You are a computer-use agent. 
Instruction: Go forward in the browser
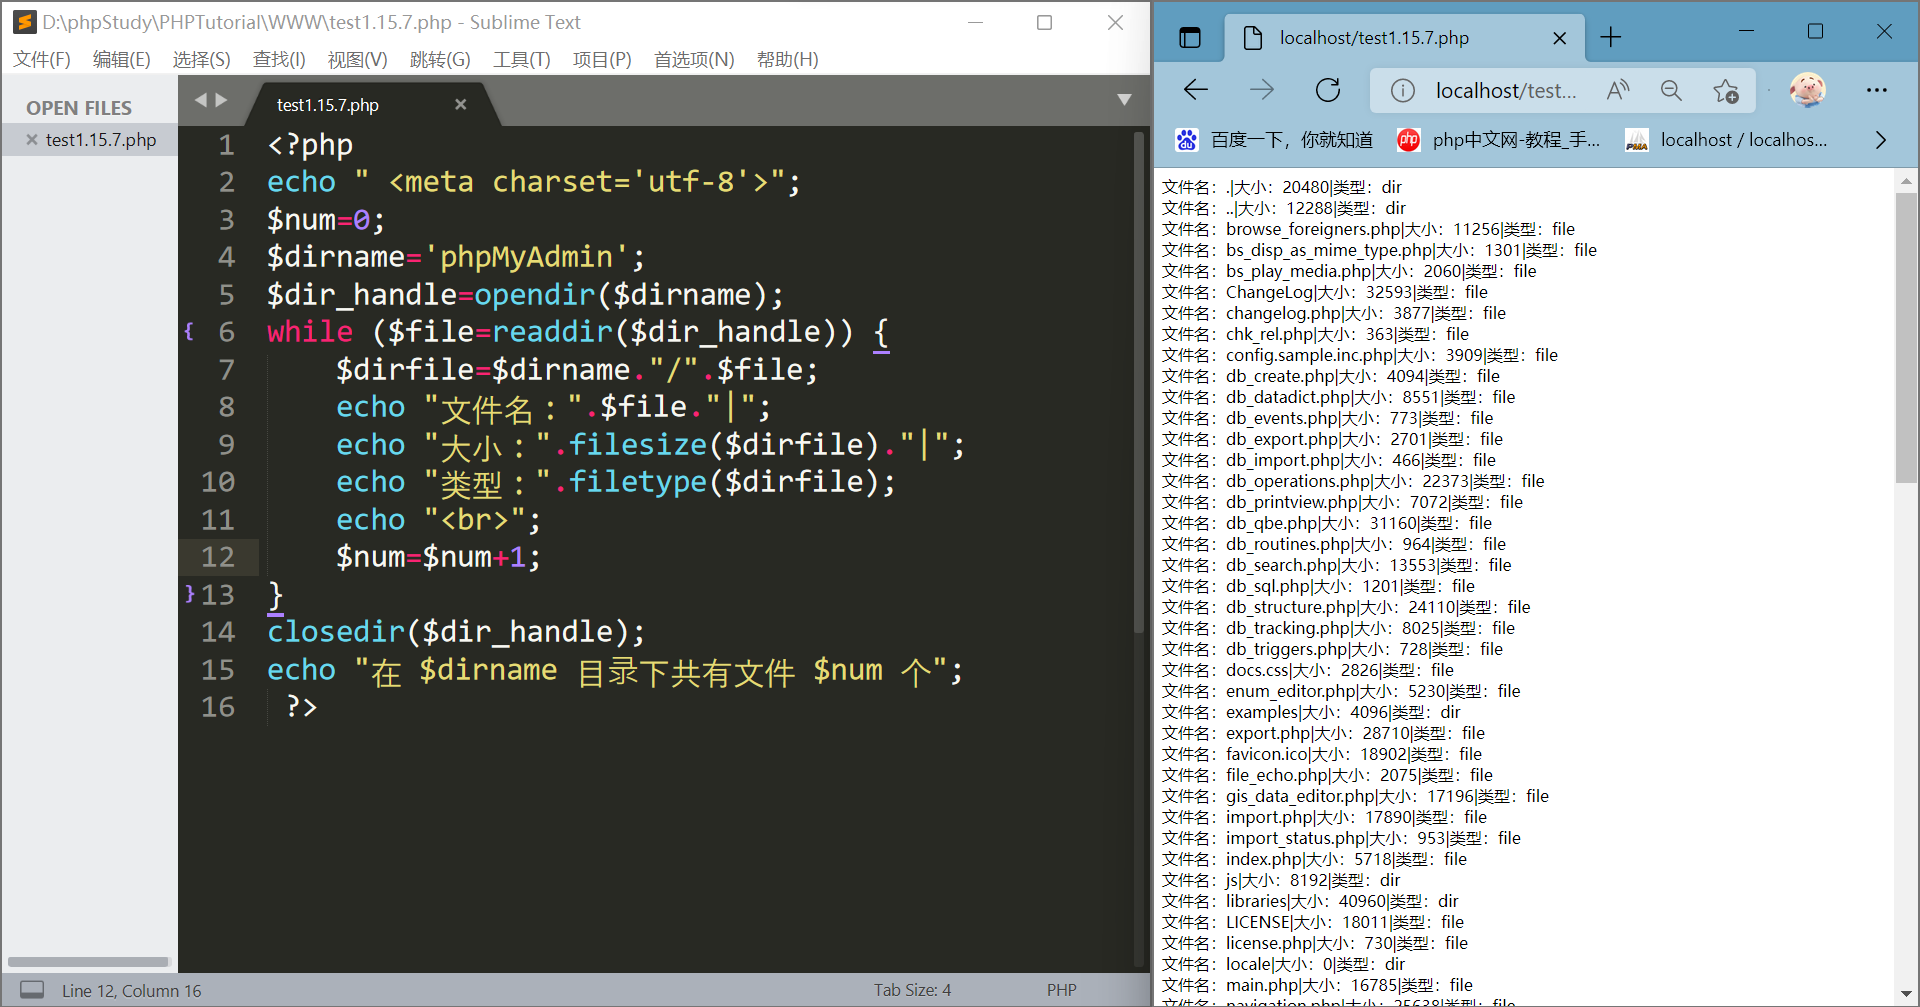1262,90
